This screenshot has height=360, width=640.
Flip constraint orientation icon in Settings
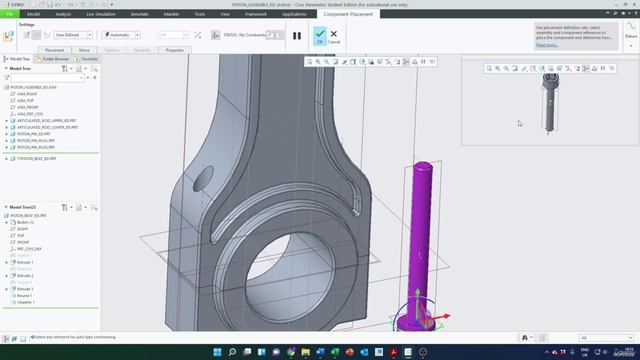198,35
